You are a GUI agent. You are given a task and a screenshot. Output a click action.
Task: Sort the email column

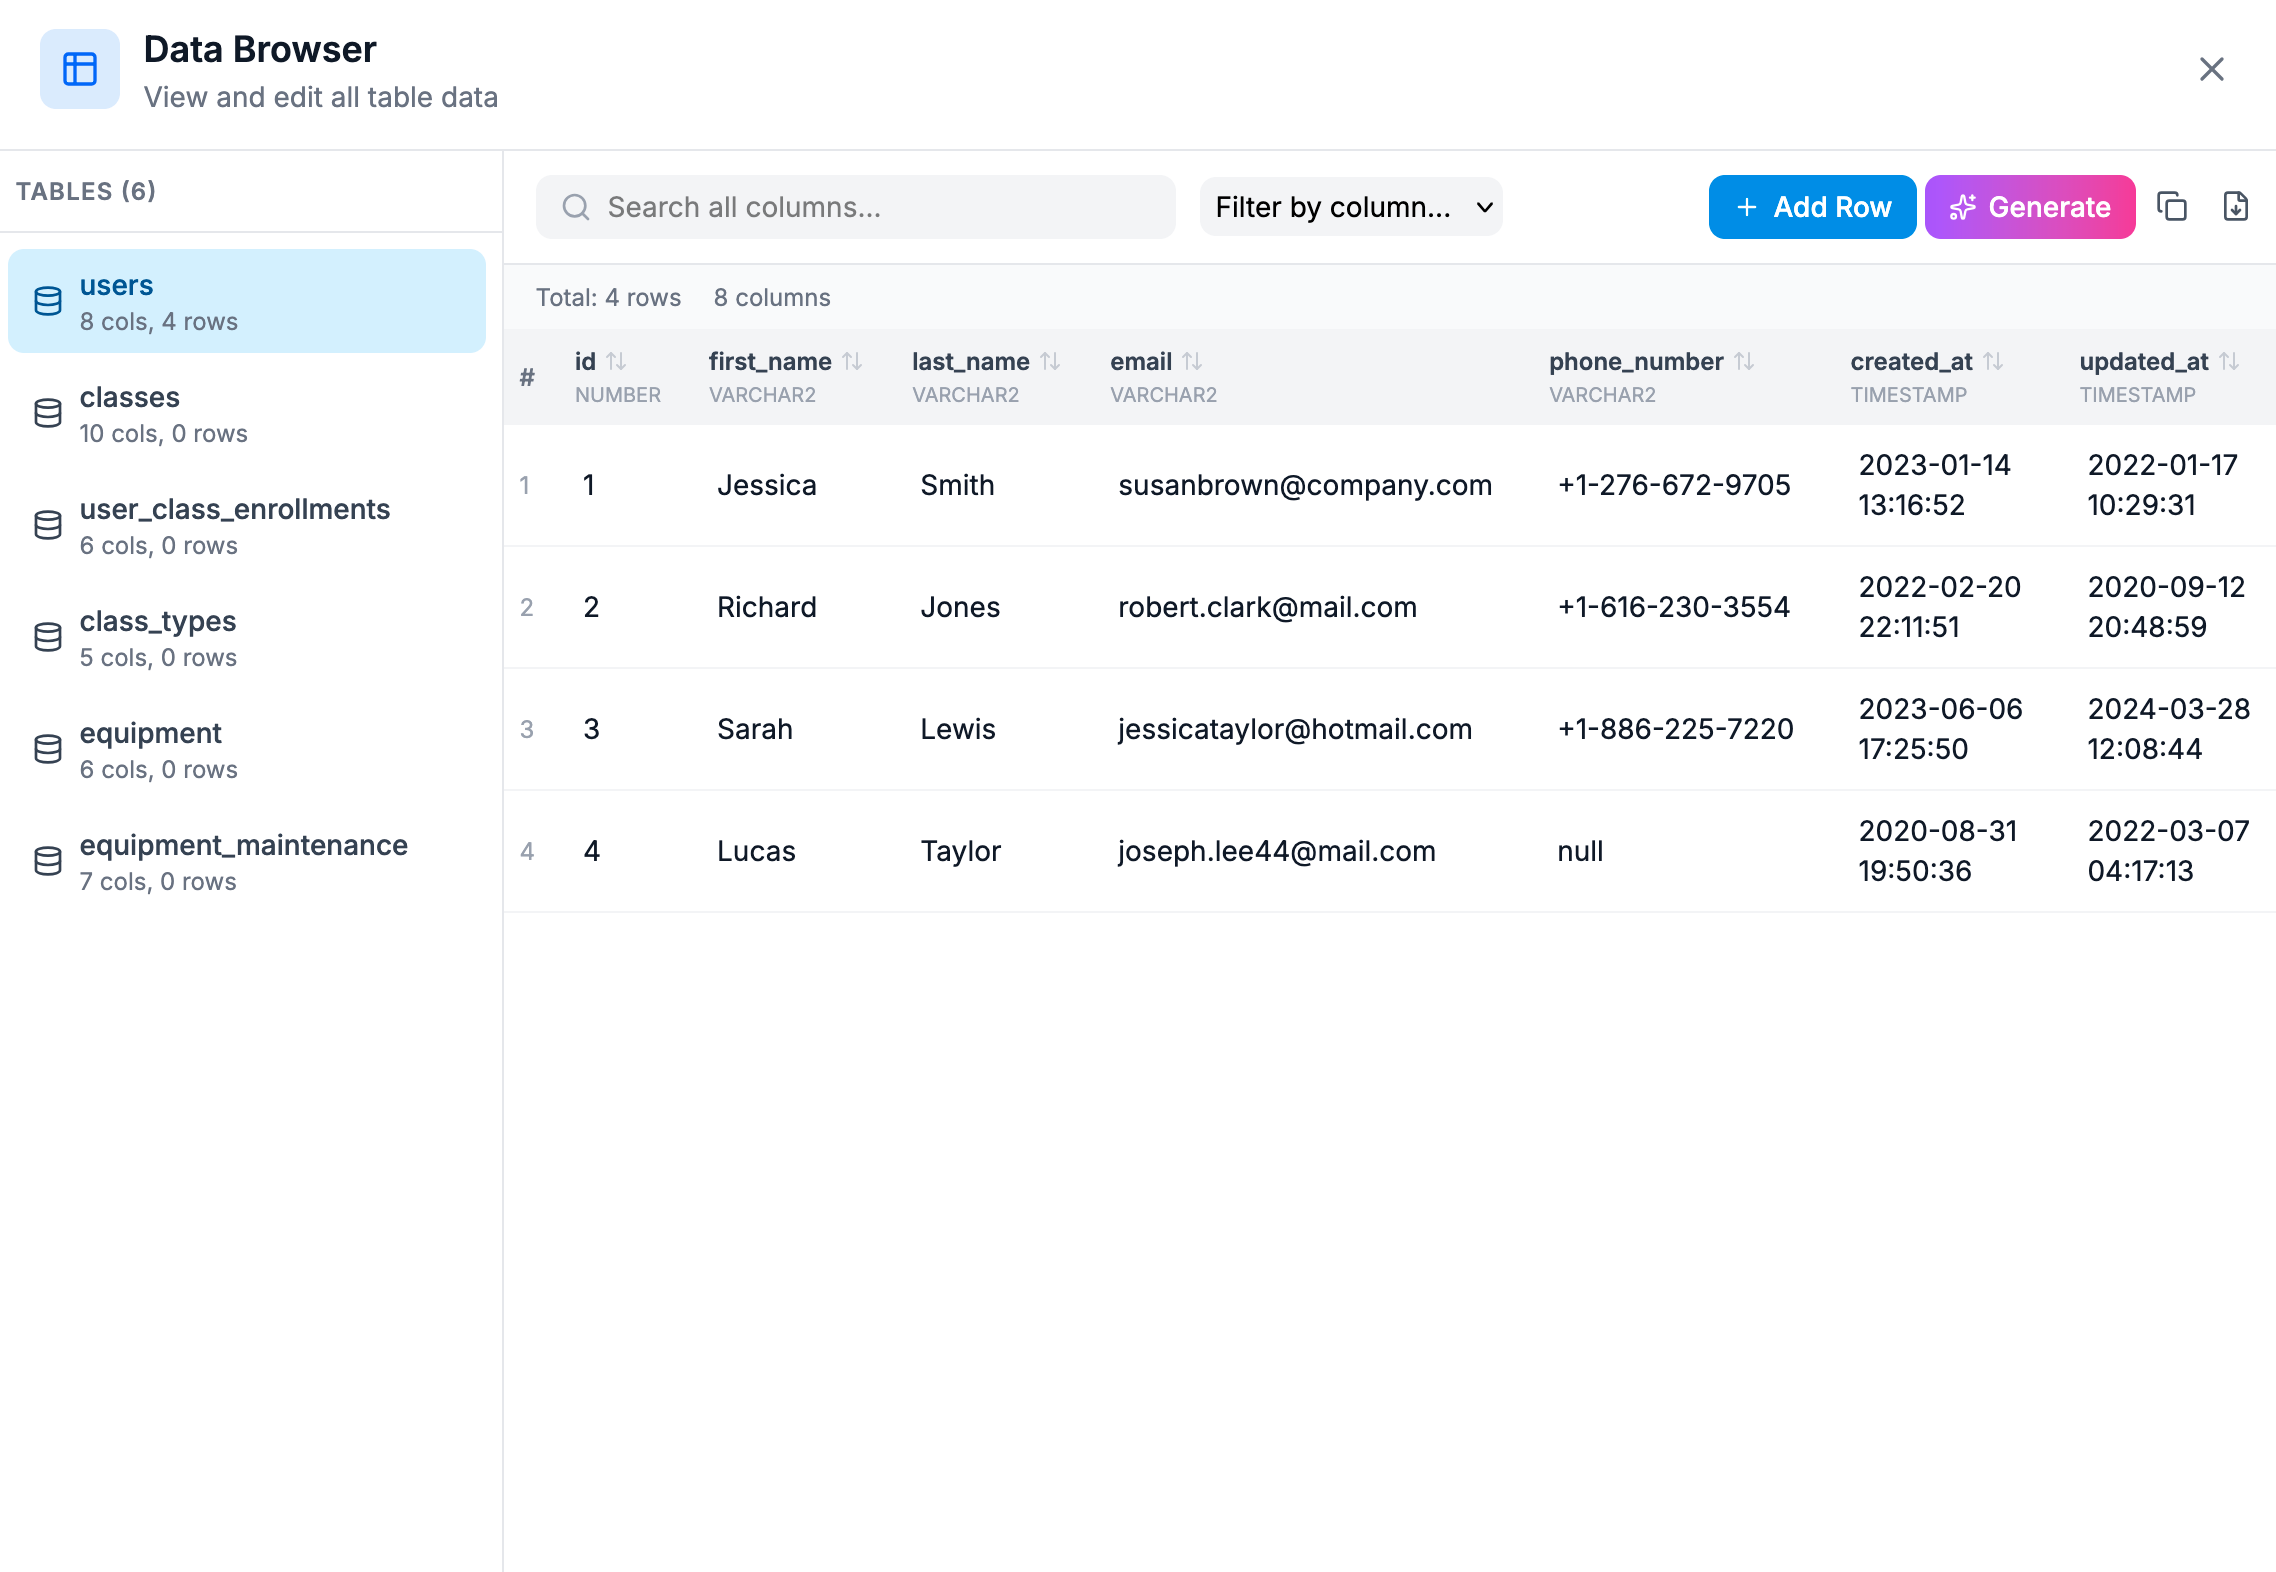pos(1192,361)
